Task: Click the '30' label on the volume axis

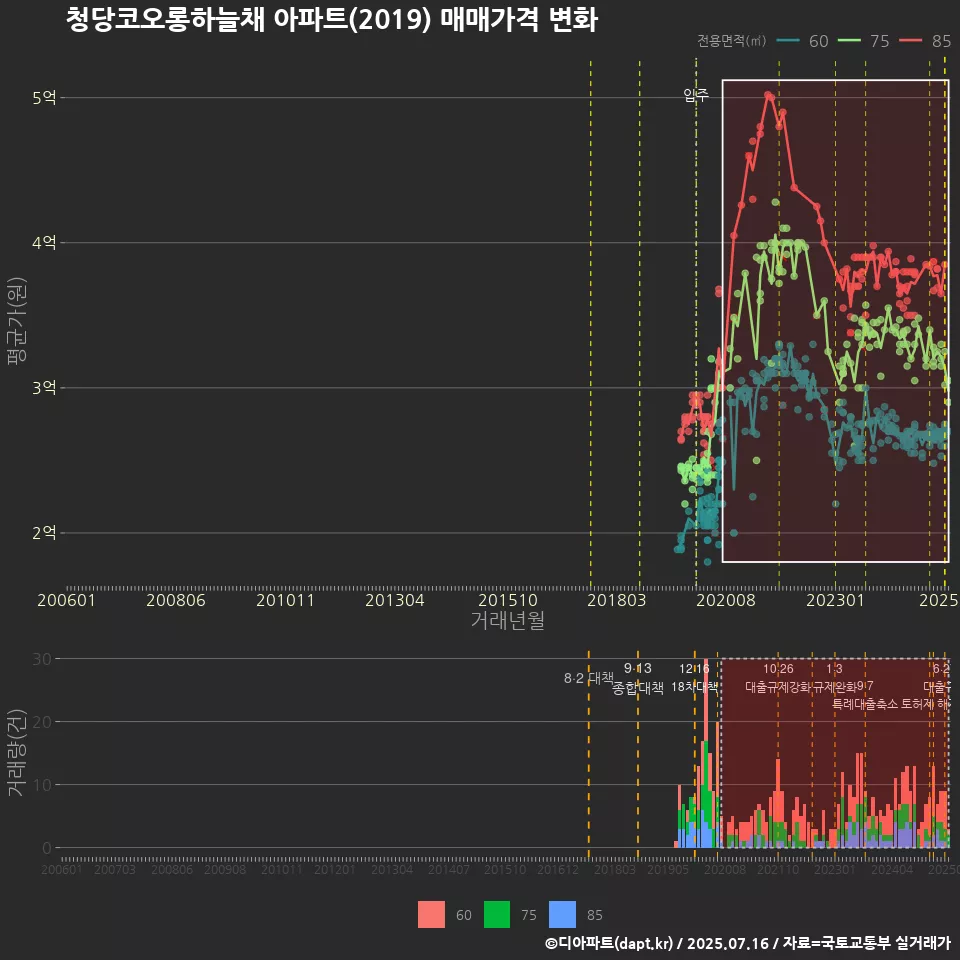Action: pos(42,659)
